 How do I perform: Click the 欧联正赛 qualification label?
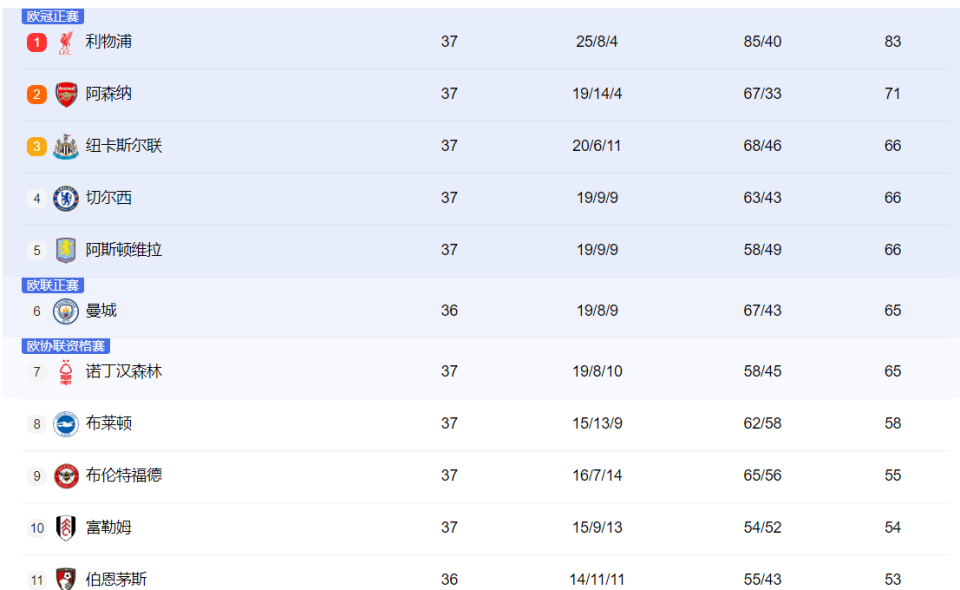coord(53,285)
